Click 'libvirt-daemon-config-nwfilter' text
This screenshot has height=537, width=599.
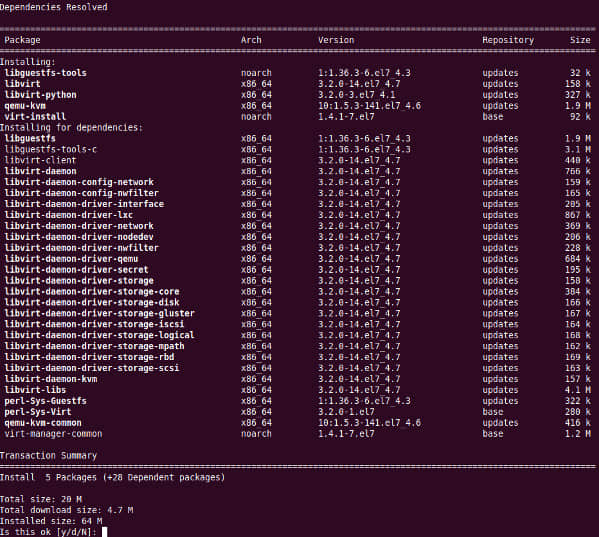click(81, 193)
